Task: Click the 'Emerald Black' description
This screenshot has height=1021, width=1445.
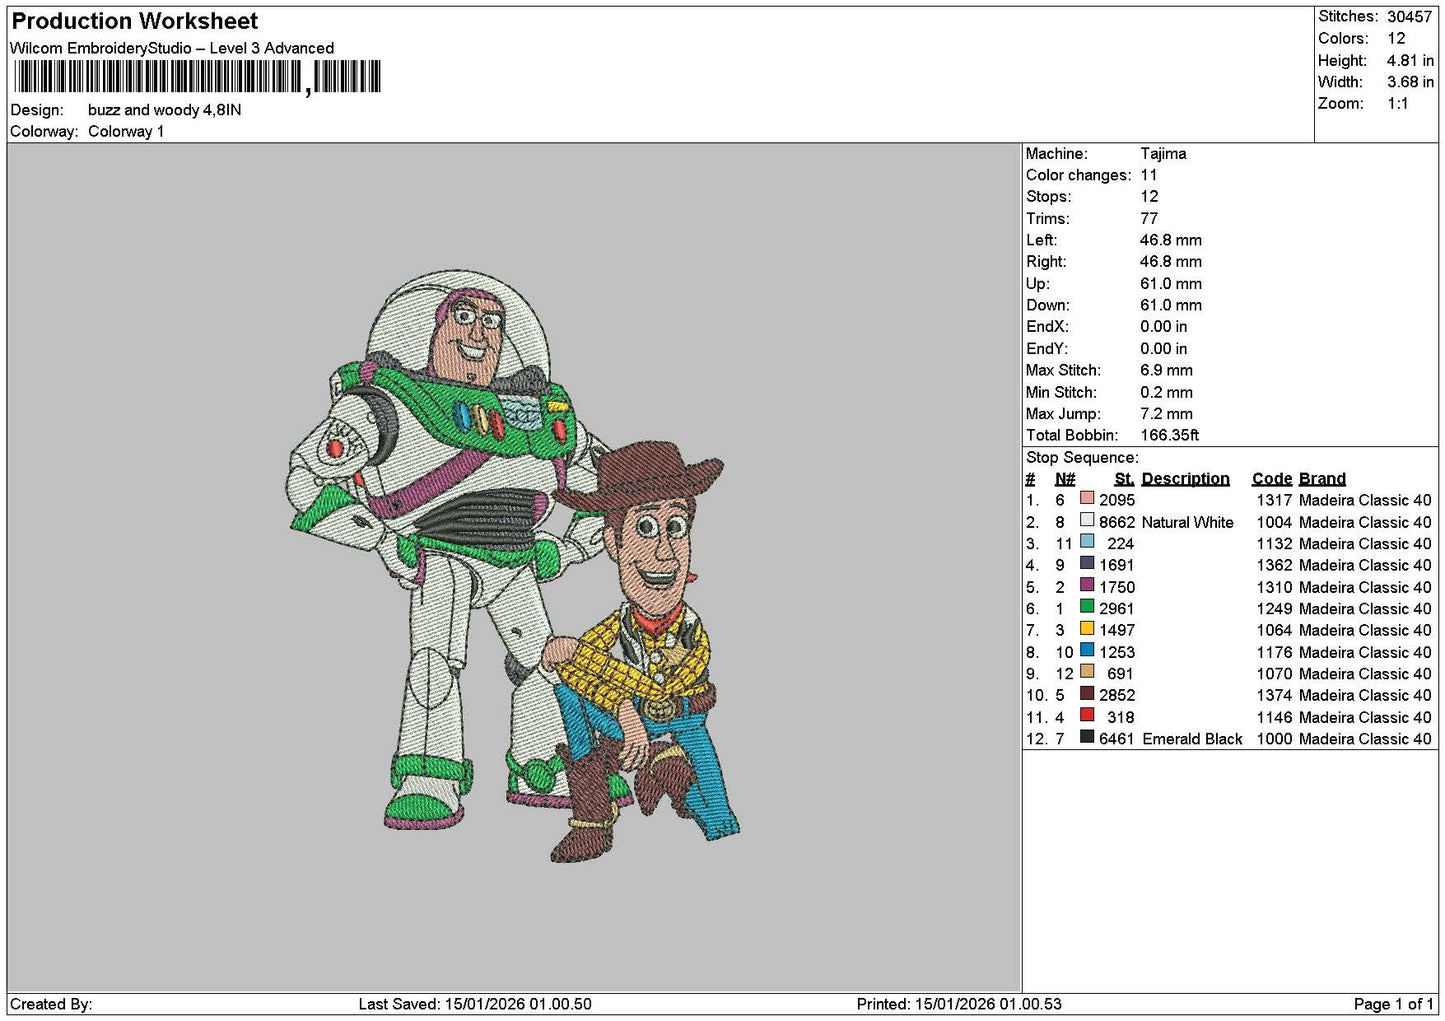Action: tap(1192, 739)
